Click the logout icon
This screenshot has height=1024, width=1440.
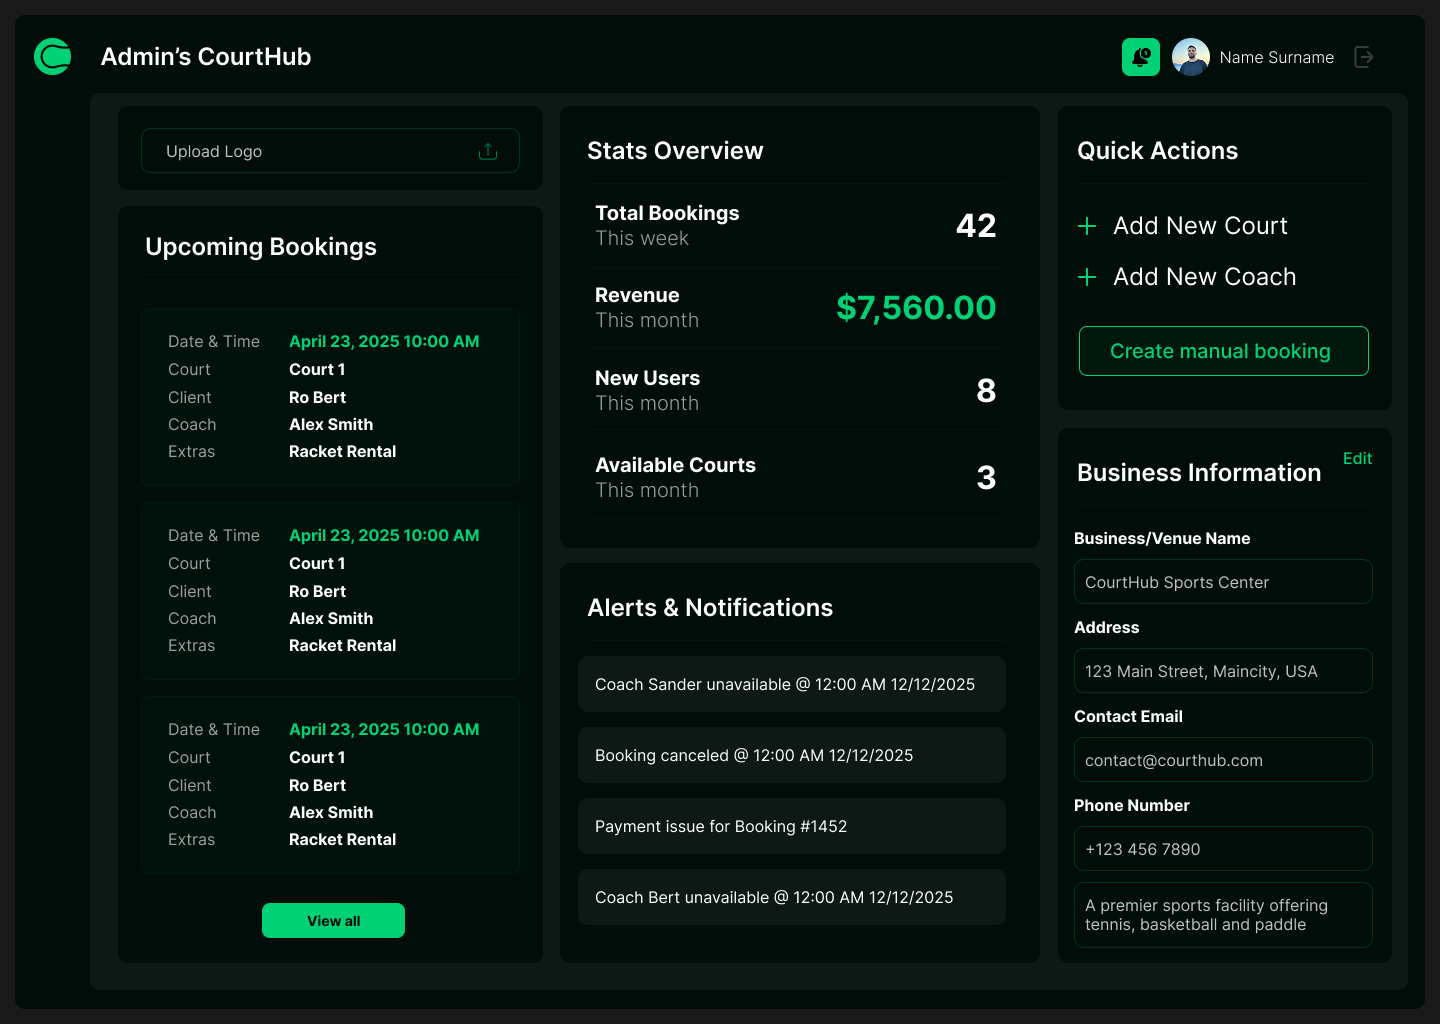tap(1364, 57)
